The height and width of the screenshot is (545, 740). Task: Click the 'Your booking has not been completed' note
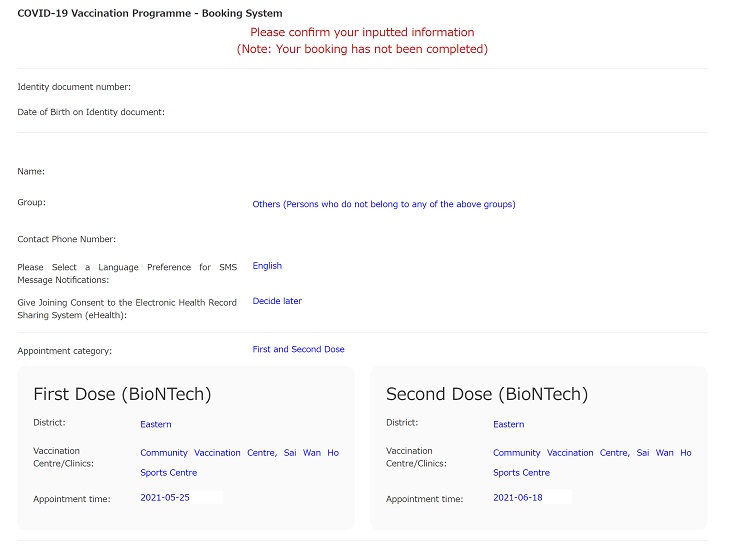pyautogui.click(x=362, y=49)
